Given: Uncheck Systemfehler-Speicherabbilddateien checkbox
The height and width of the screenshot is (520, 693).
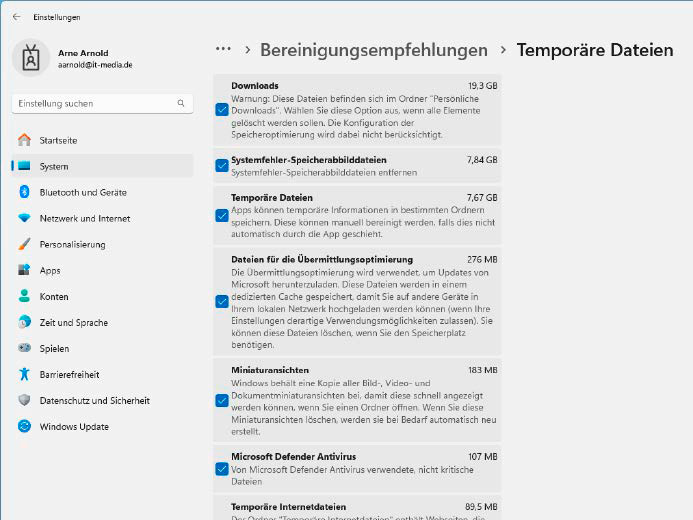Looking at the screenshot, I should pos(222,165).
